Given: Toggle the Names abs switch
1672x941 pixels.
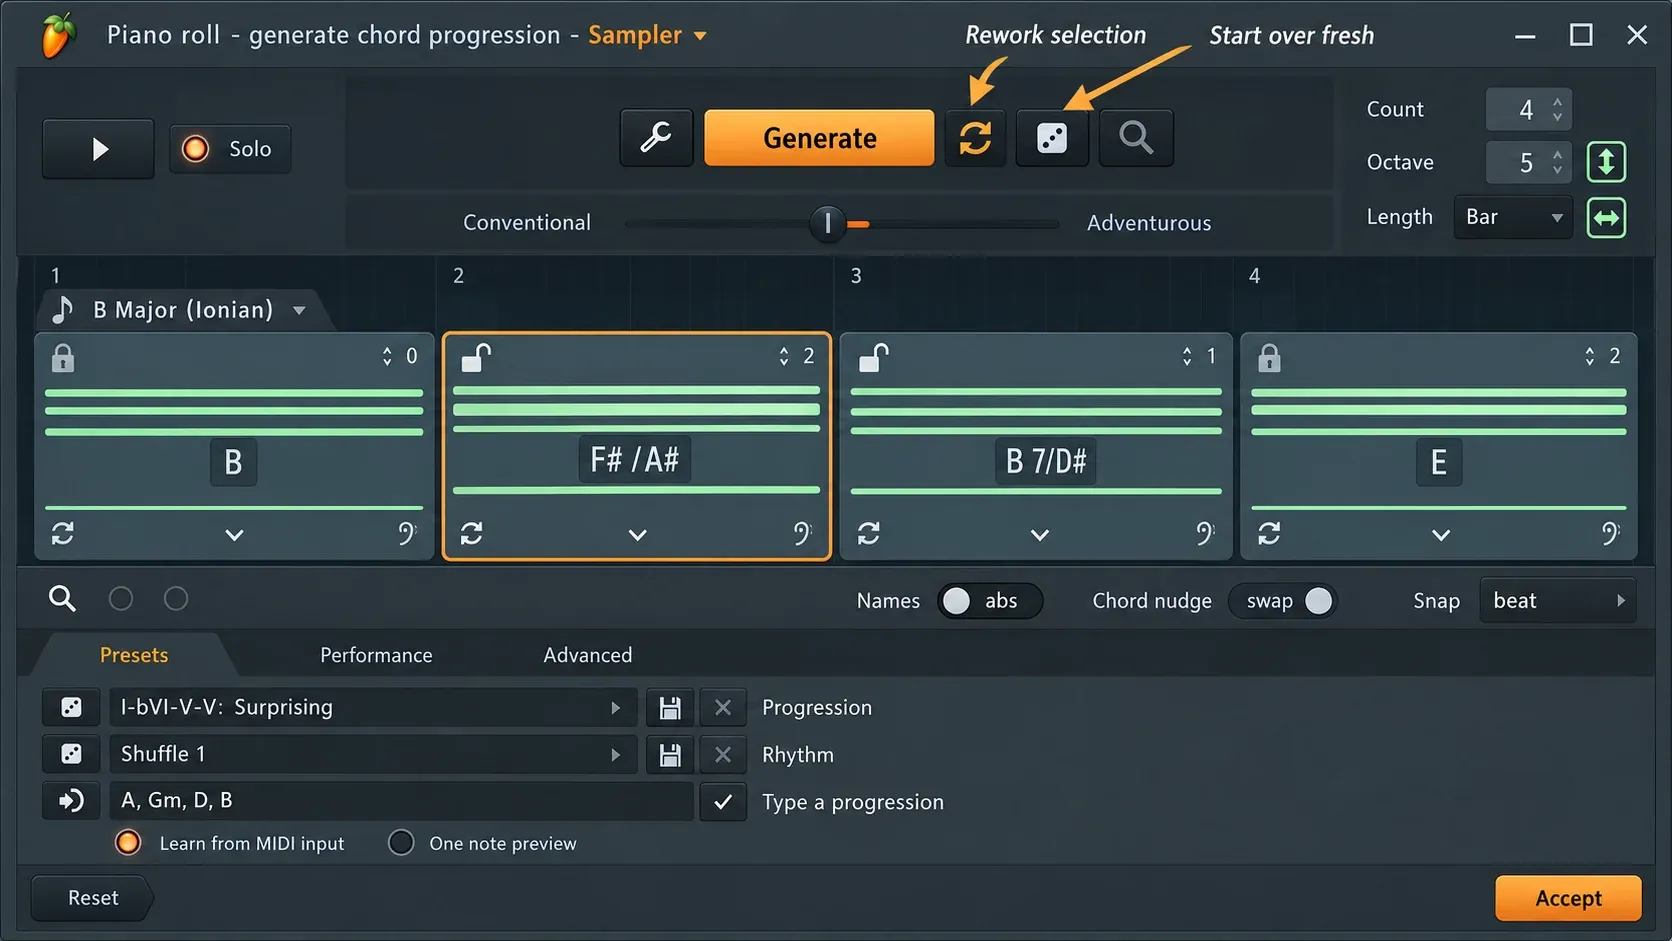Looking at the screenshot, I should (989, 601).
